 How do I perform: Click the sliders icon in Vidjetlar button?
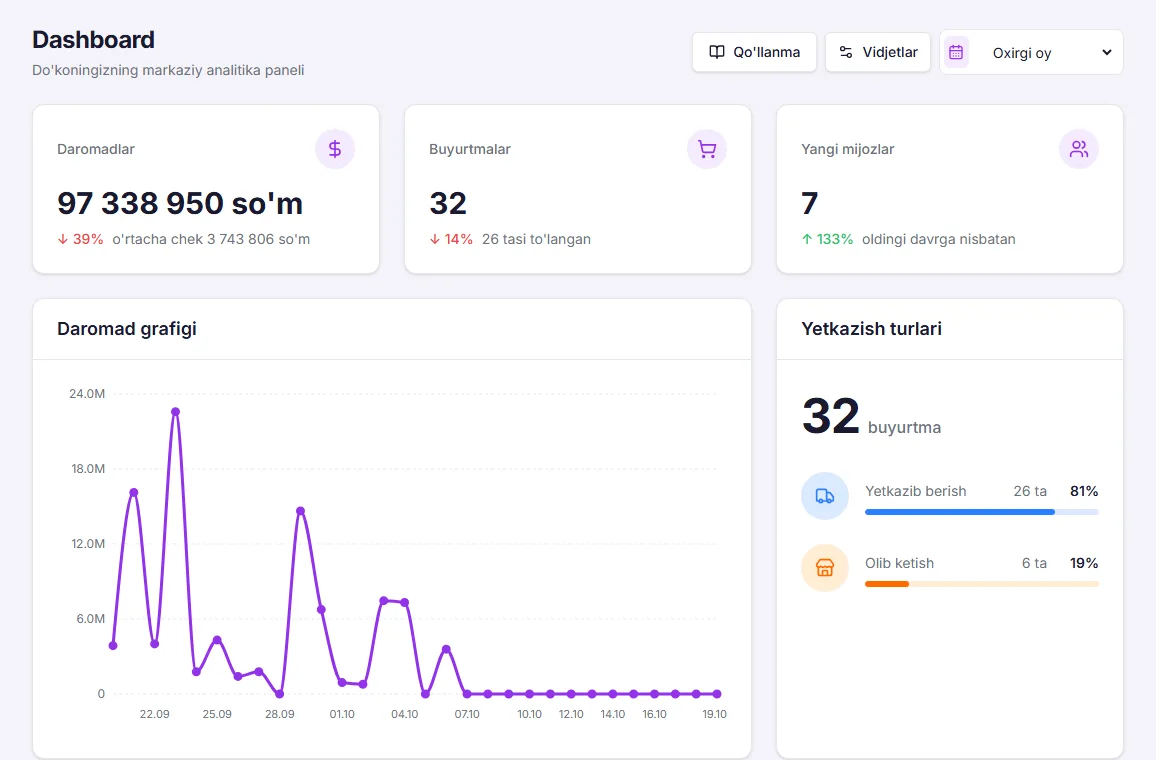point(846,52)
